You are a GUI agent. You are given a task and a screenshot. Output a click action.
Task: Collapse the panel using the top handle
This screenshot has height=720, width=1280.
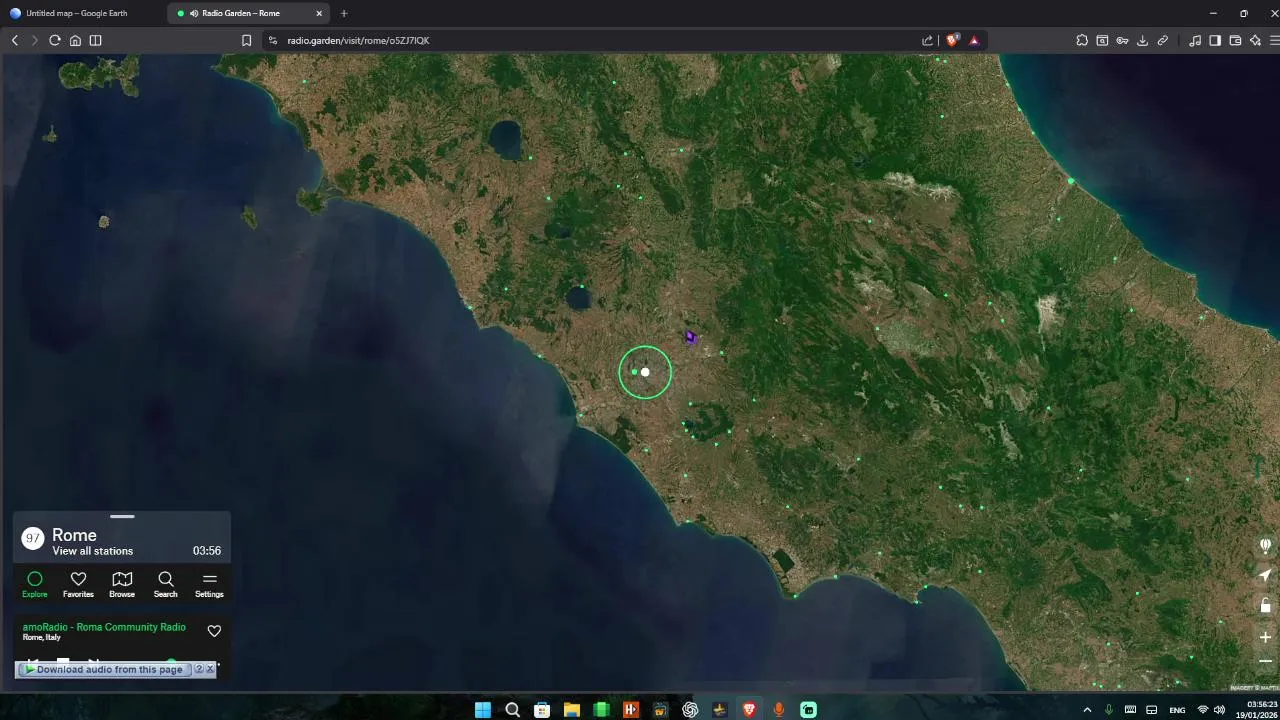coord(122,516)
